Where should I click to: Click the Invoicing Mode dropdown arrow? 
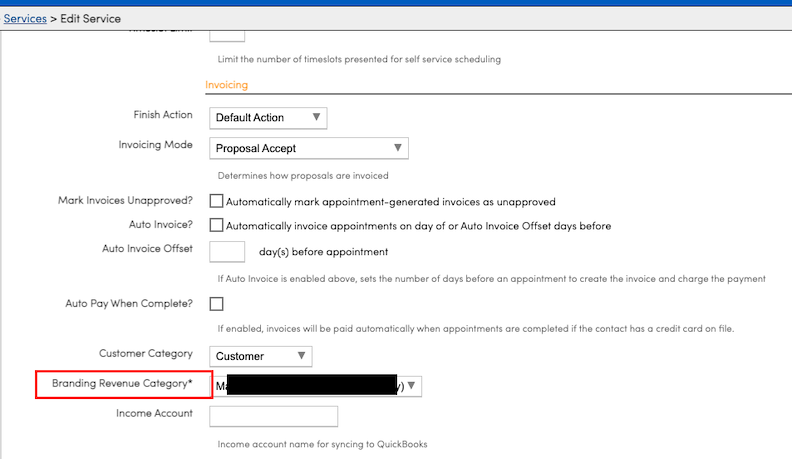click(x=398, y=147)
